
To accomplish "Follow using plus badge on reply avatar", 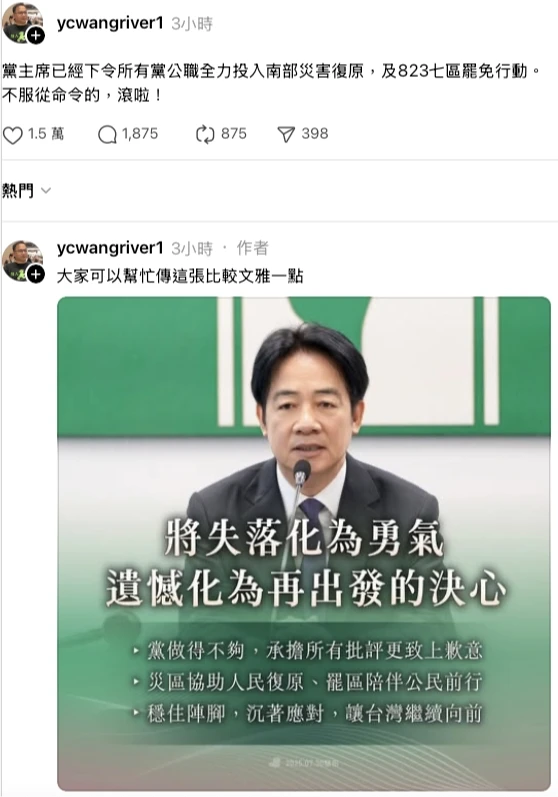I will [36, 274].
